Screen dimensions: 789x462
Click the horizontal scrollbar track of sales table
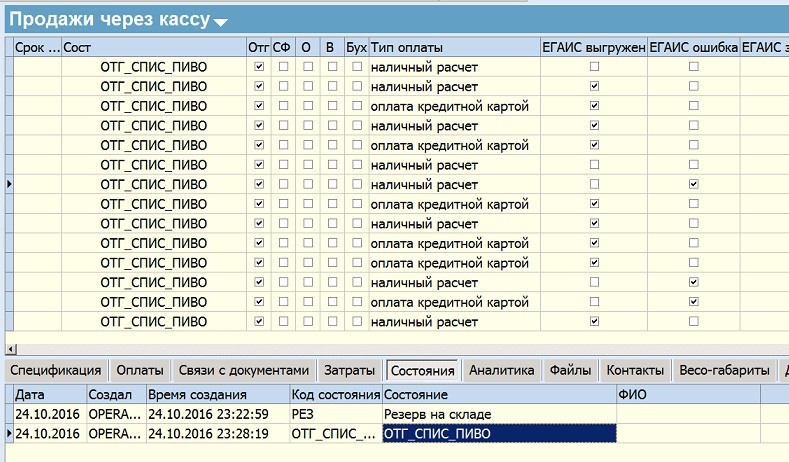point(403,349)
